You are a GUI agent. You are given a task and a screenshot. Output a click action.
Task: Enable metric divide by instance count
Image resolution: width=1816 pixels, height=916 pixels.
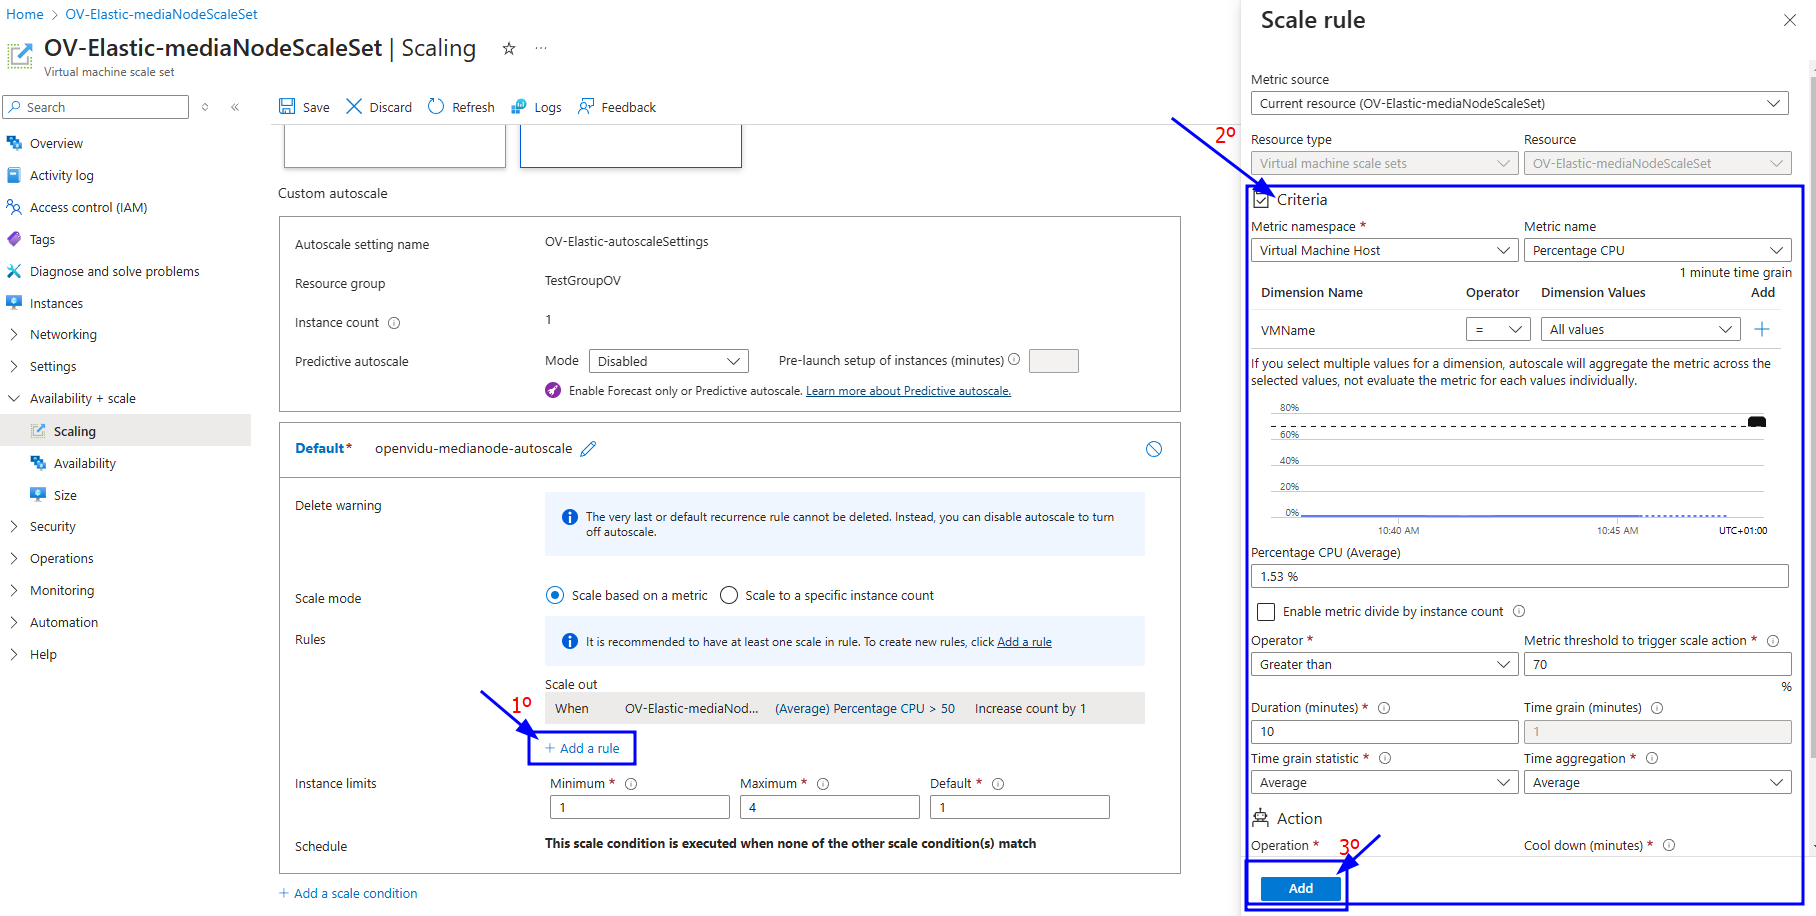point(1266,612)
